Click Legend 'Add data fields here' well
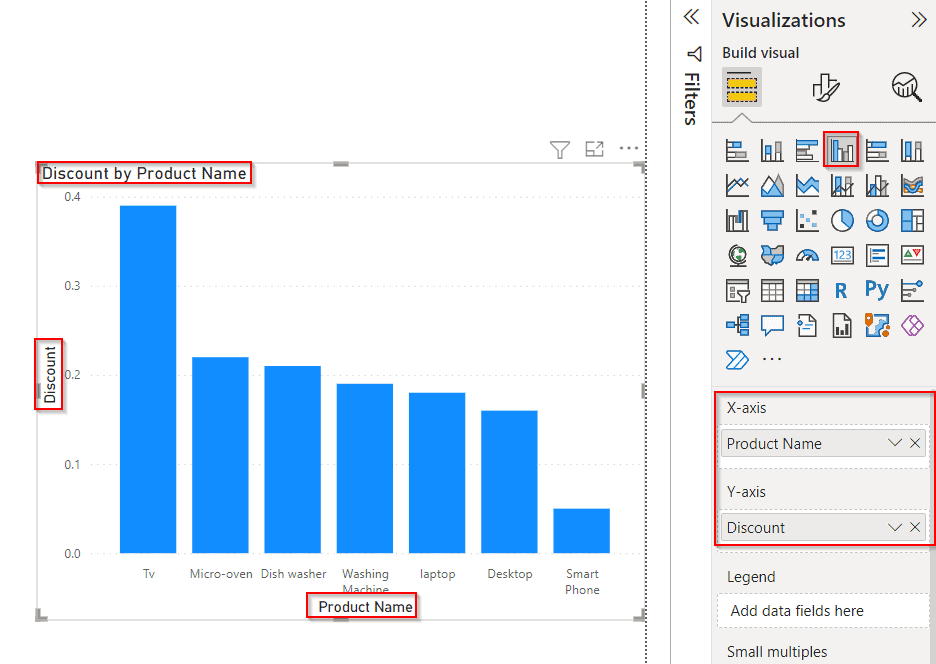This screenshot has width=936, height=664. point(823,610)
